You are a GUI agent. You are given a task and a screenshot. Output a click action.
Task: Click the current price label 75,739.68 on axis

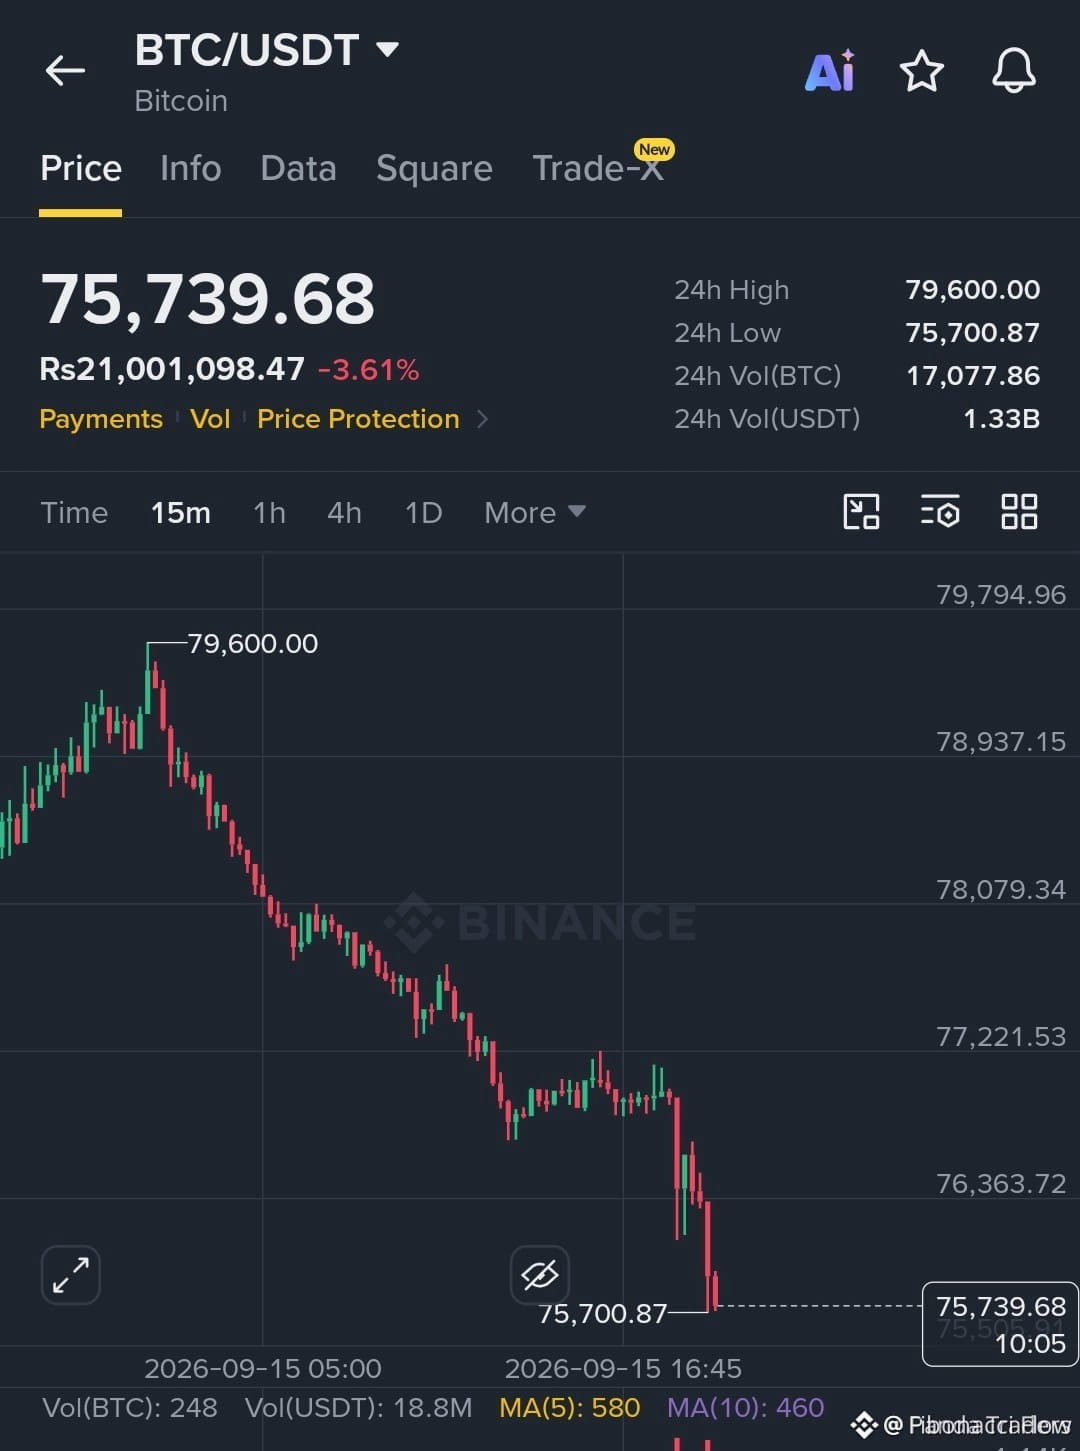(1000, 1323)
